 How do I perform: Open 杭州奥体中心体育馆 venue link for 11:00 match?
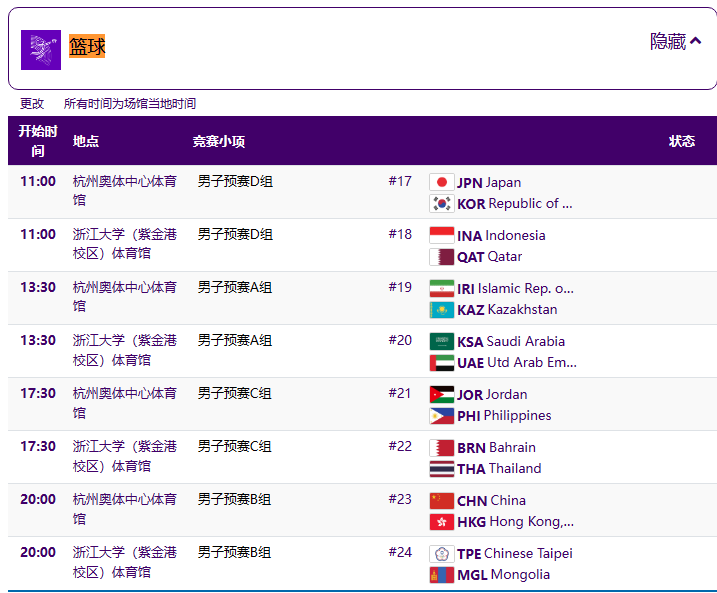[124, 190]
